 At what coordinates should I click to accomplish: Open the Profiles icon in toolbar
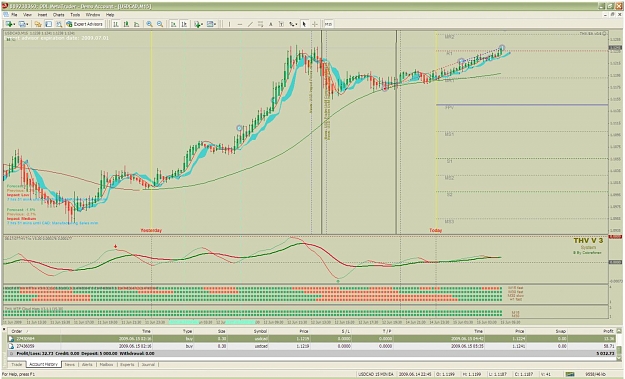click(x=22, y=24)
